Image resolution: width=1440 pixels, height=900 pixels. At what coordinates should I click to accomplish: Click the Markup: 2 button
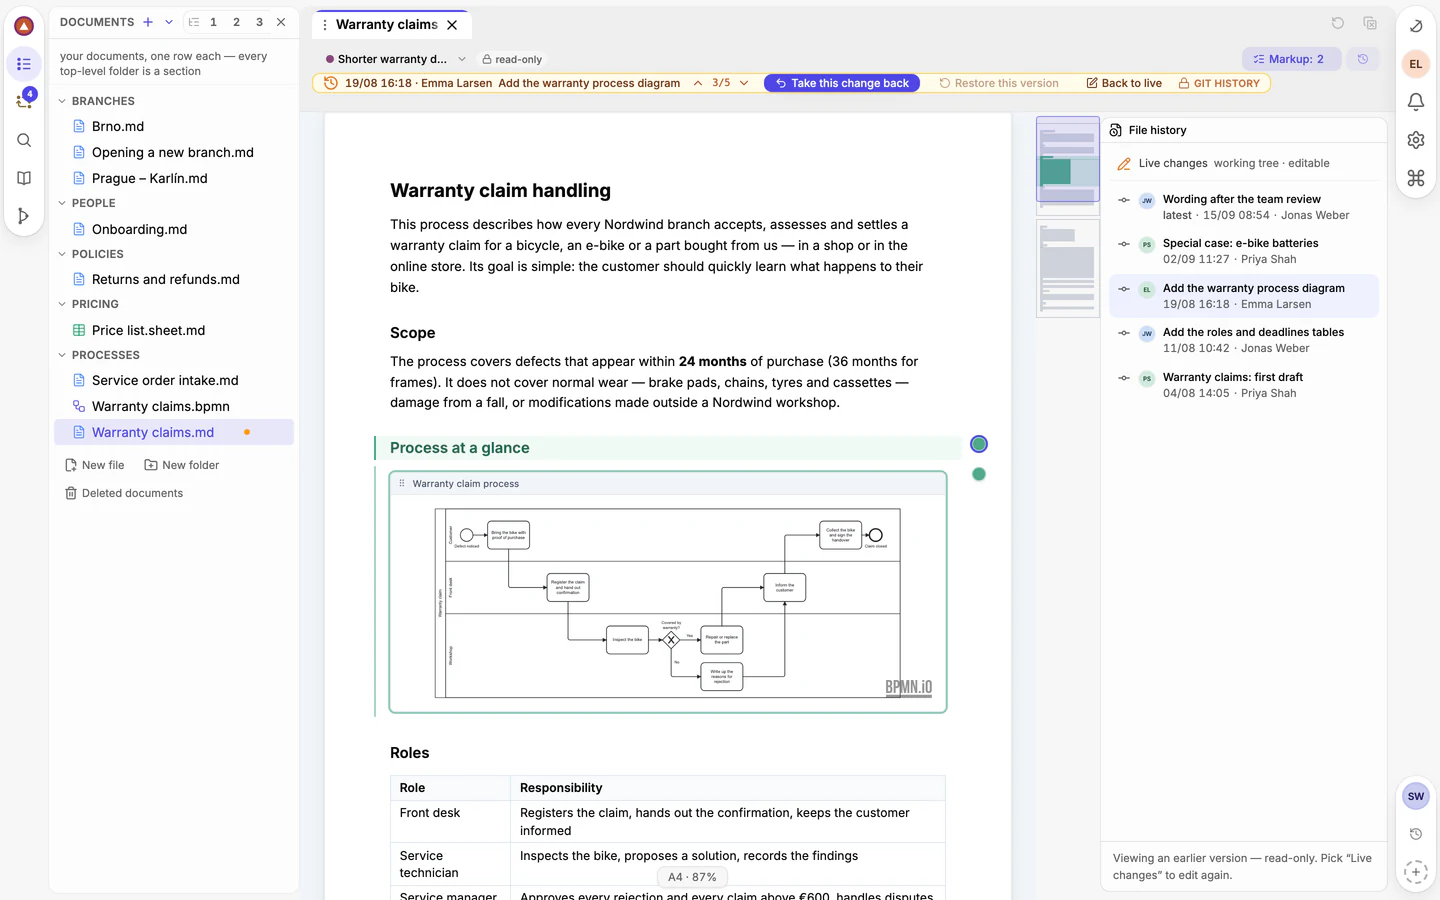pos(1289,59)
